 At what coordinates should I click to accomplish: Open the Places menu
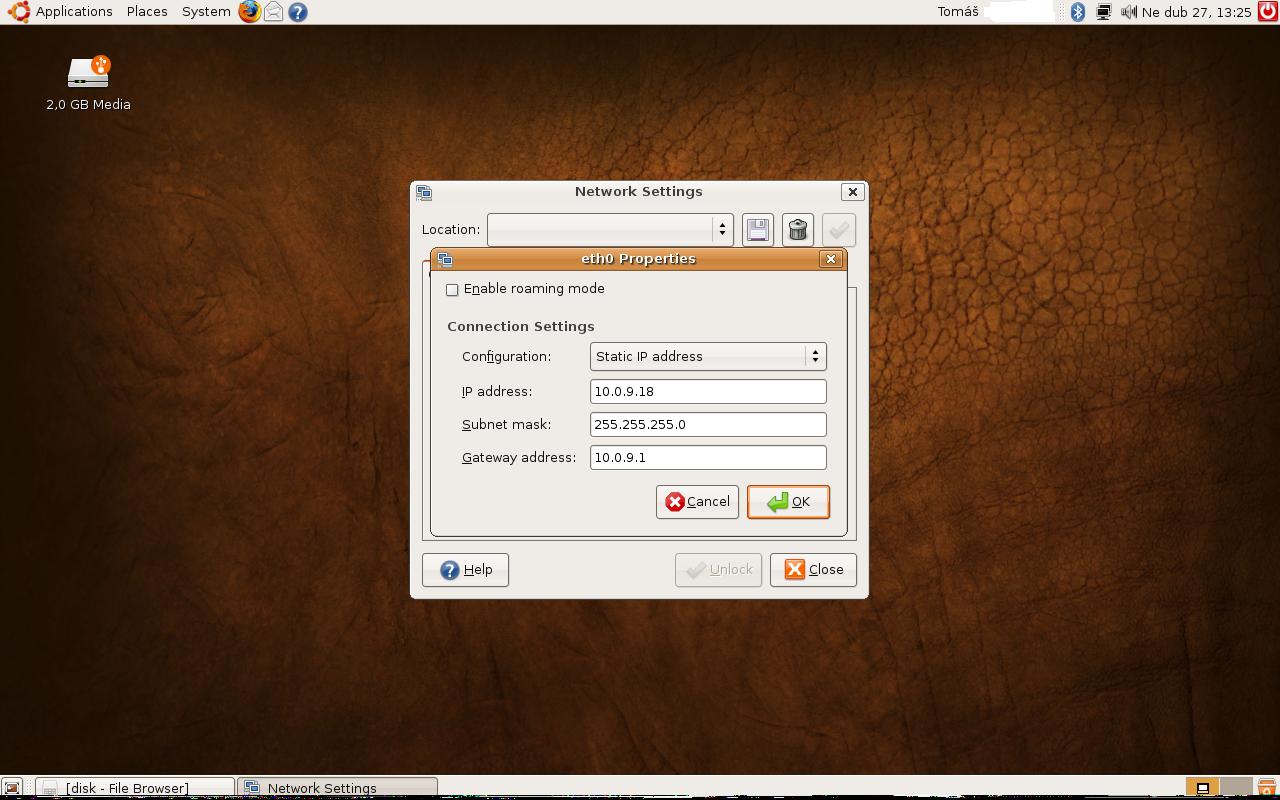(x=147, y=12)
